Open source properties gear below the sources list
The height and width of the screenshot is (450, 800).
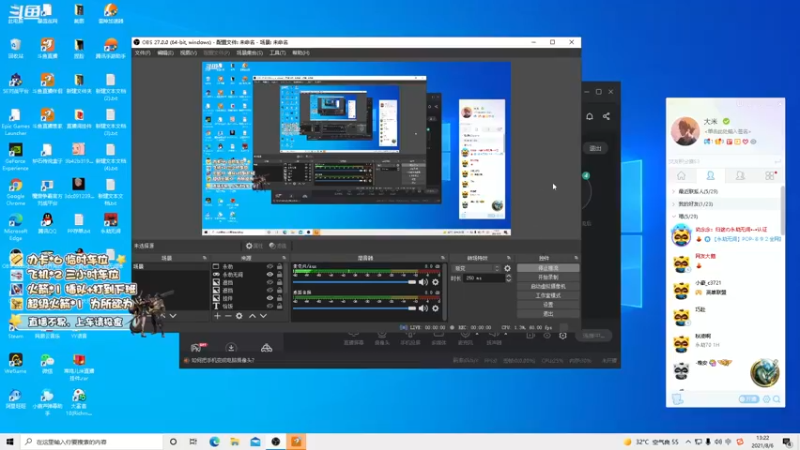[239, 316]
